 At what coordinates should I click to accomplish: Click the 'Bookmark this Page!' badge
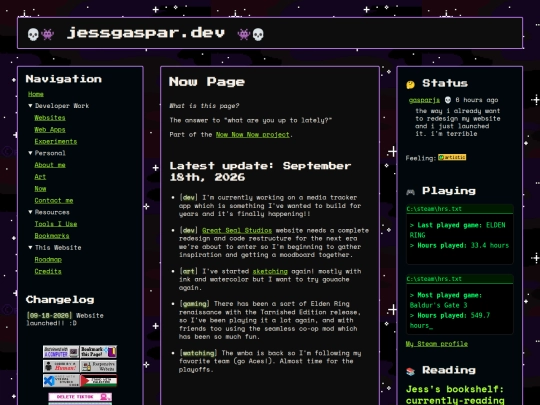[x=98, y=352]
